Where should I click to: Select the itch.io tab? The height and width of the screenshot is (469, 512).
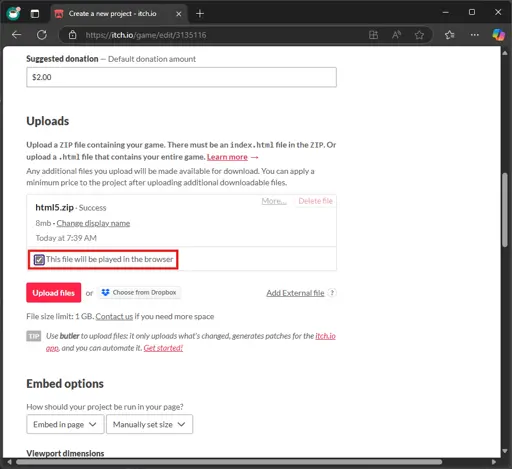pyautogui.click(x=120, y=14)
